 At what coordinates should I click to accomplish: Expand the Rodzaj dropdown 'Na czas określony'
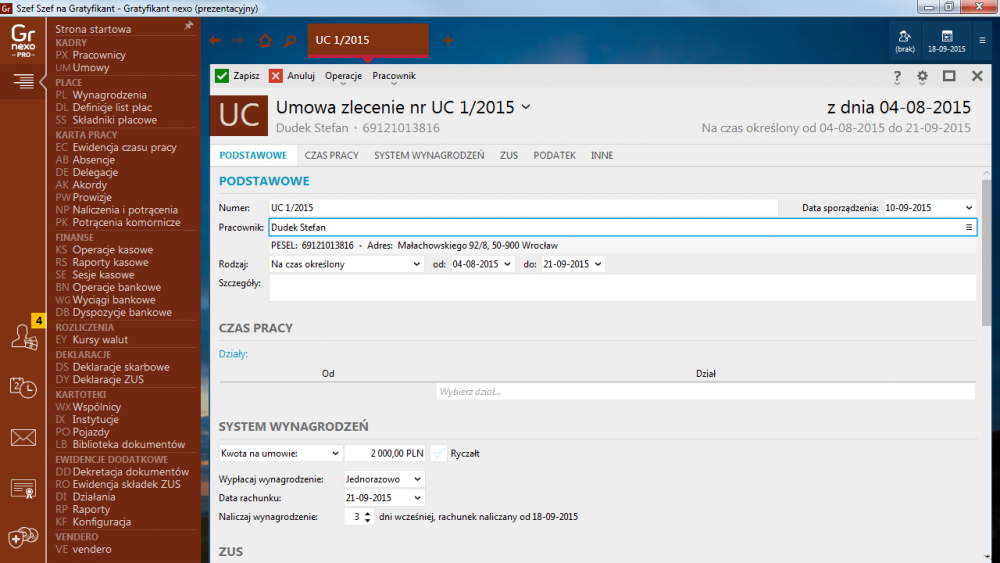point(347,264)
